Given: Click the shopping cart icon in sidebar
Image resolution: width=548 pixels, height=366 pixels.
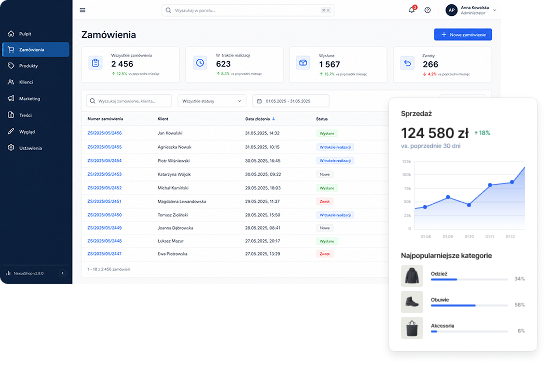Looking at the screenshot, I should [x=11, y=50].
